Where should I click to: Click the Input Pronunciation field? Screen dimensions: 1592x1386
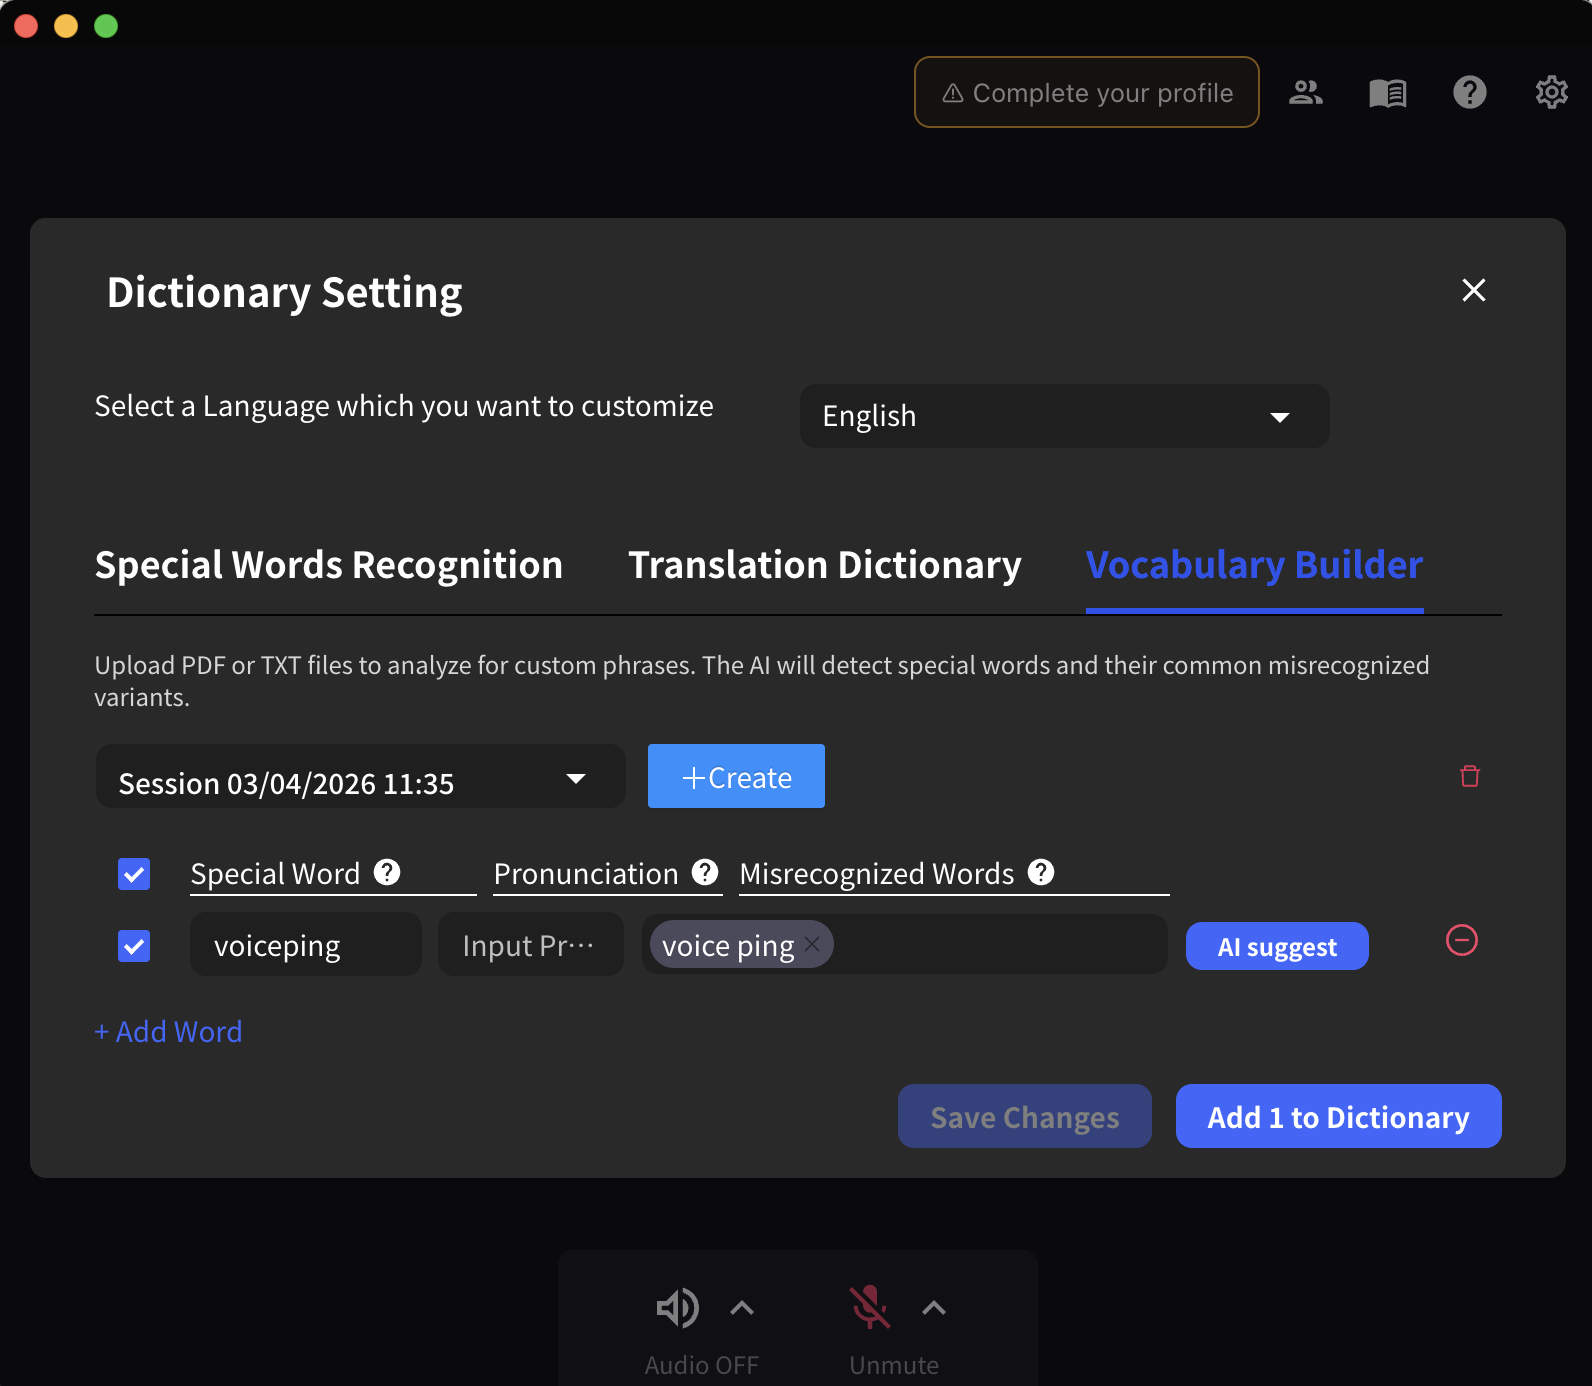pyautogui.click(x=531, y=944)
